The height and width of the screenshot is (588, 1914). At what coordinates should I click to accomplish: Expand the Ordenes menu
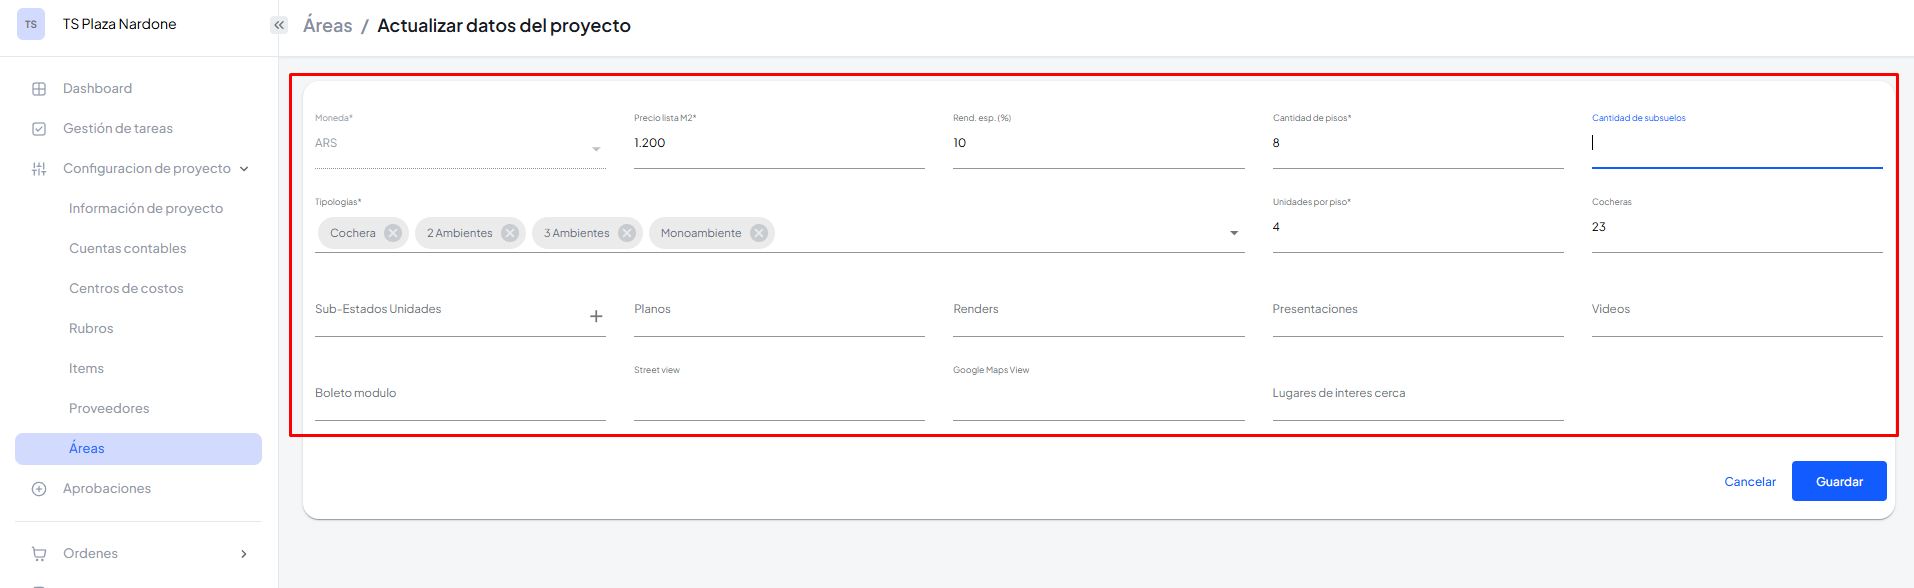pos(244,554)
